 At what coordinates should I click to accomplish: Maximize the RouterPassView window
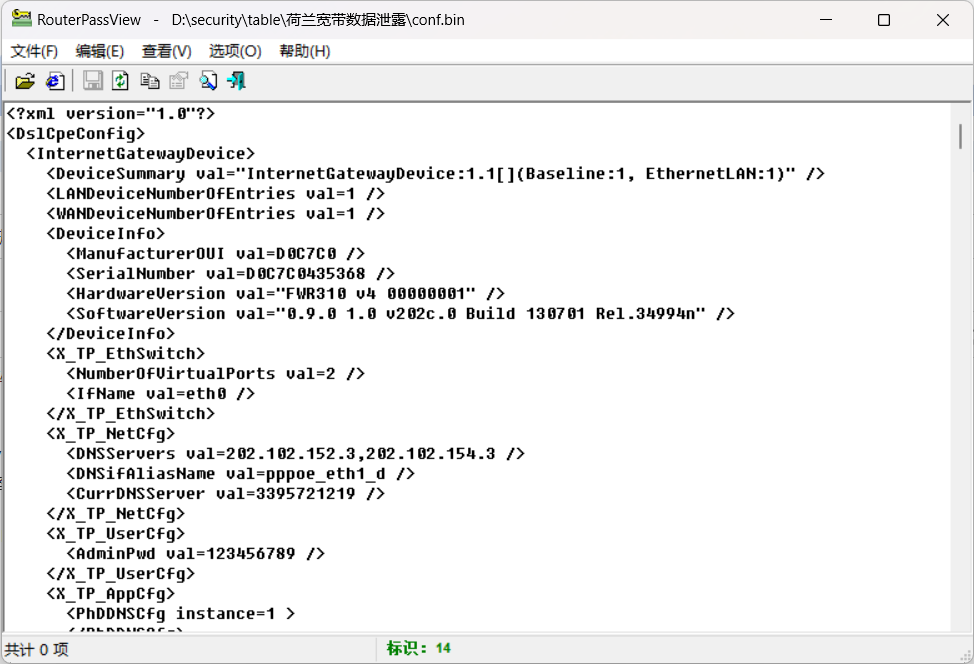[x=884, y=20]
